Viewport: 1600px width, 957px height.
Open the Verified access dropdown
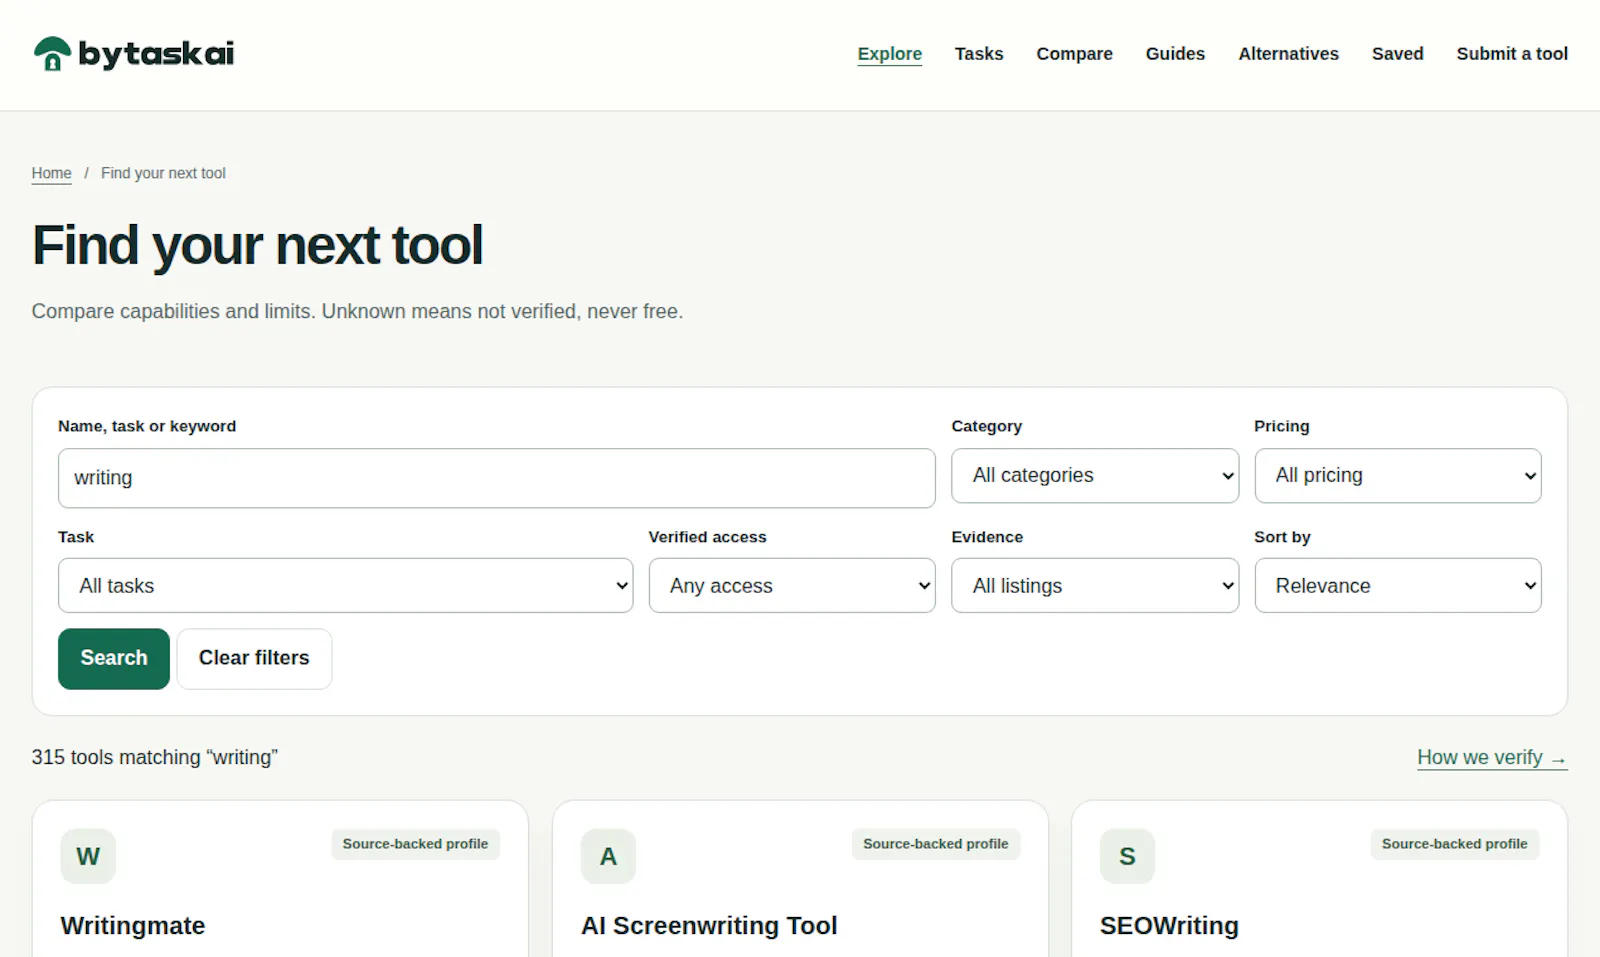coord(792,586)
